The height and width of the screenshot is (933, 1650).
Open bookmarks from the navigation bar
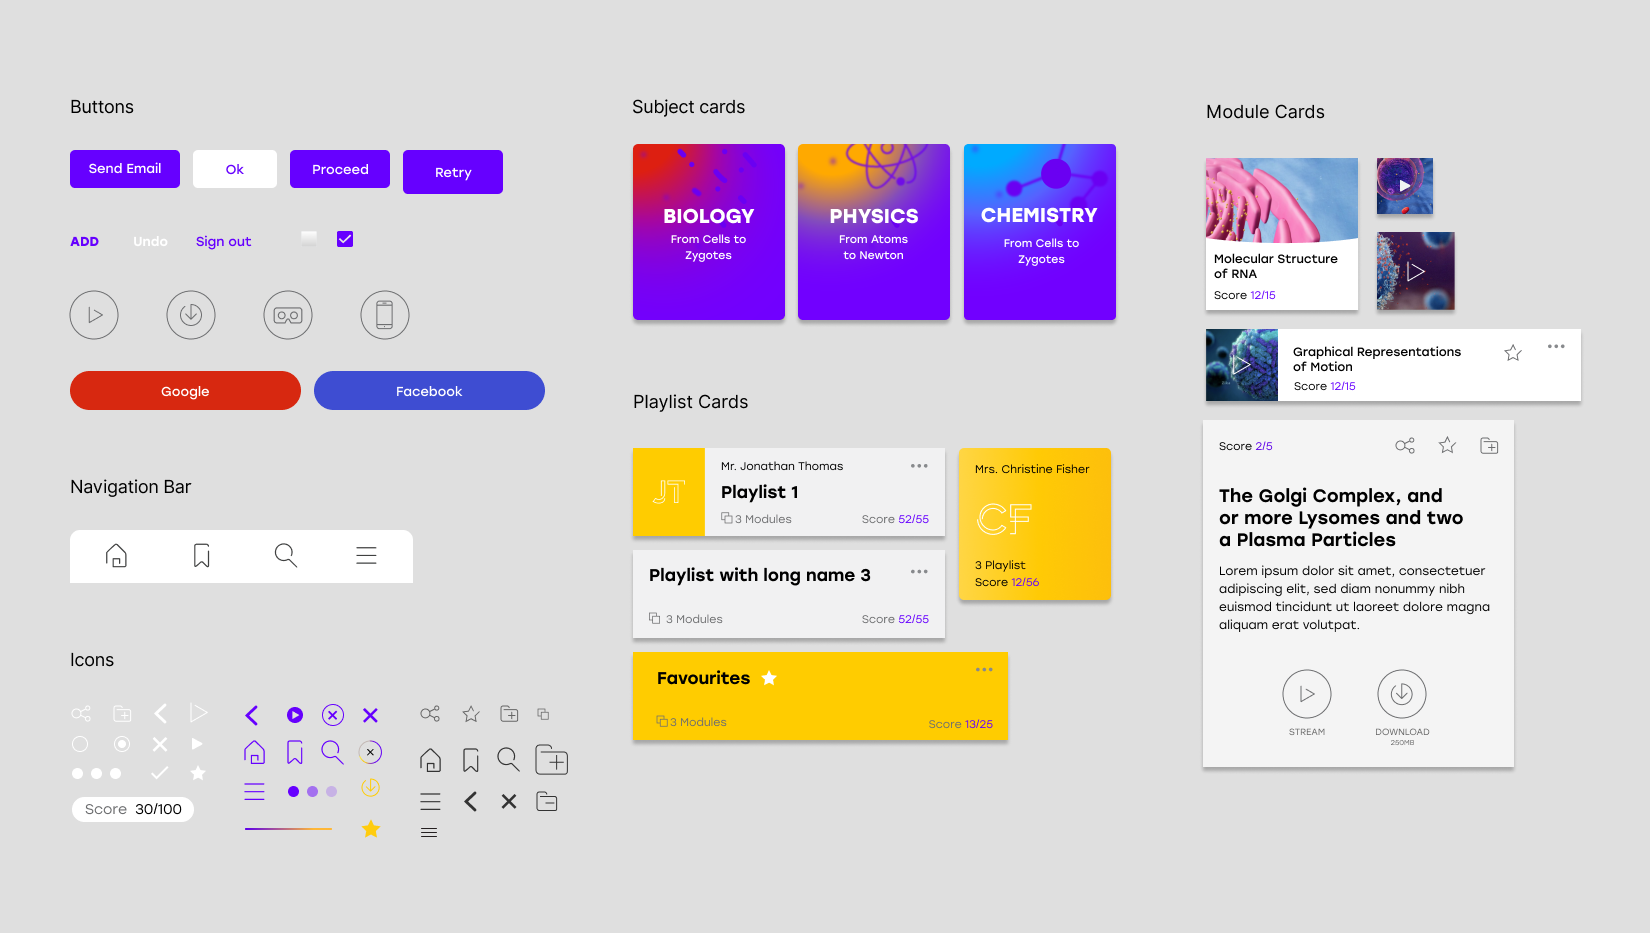point(202,556)
